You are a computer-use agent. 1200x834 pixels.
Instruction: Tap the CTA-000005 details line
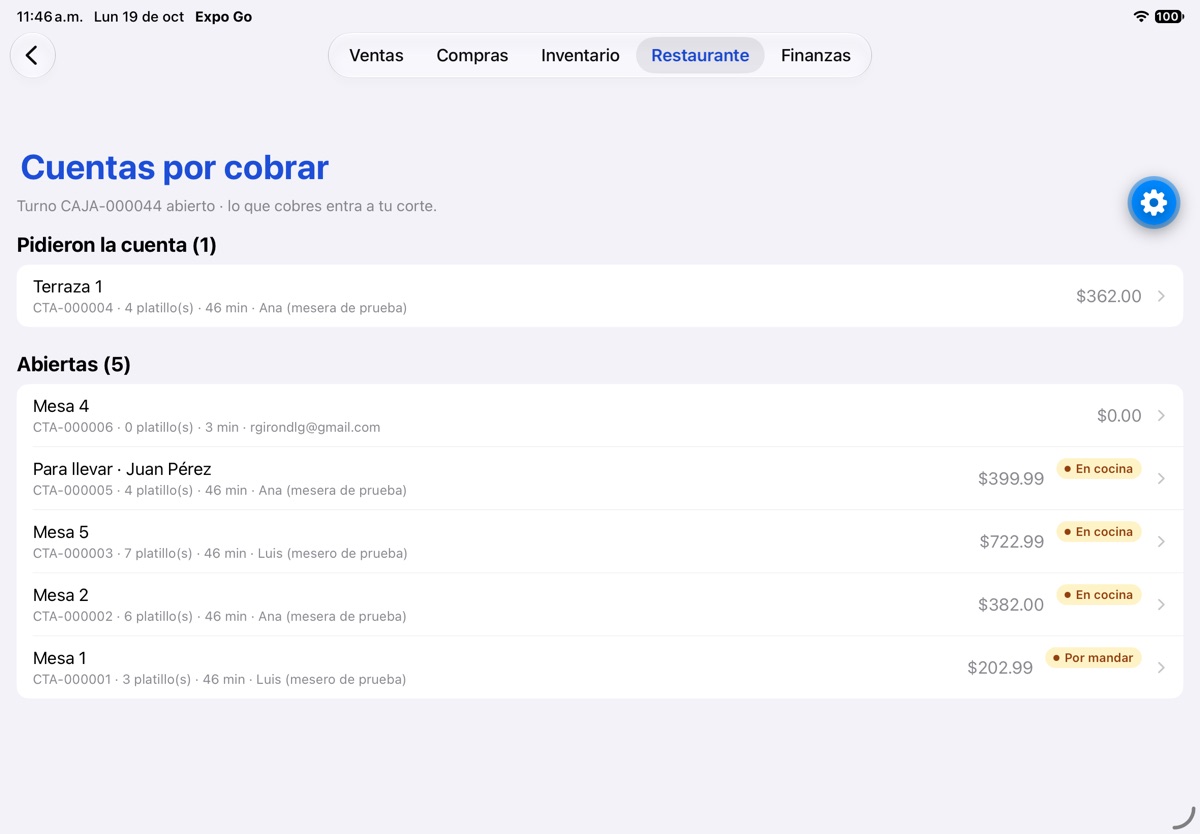(220, 490)
